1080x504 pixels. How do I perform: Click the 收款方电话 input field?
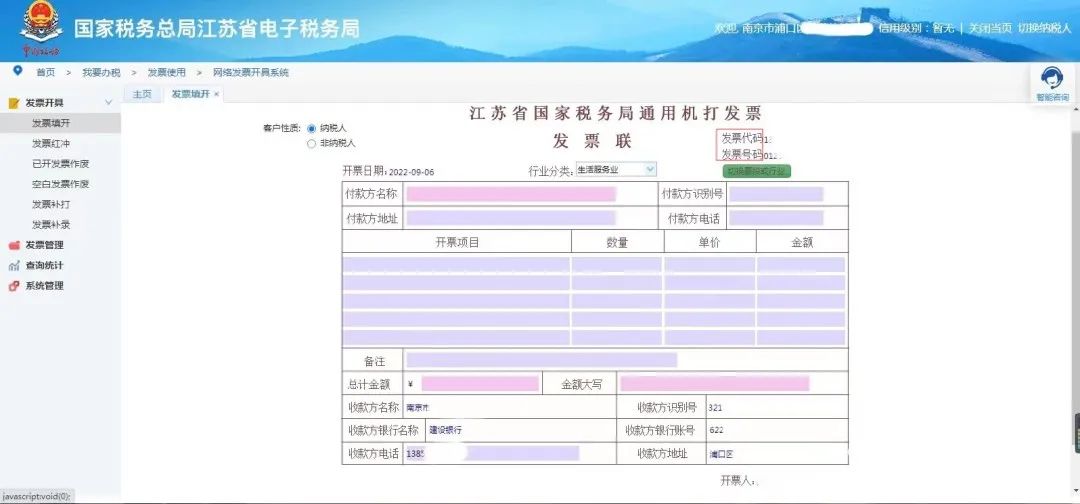(x=492, y=454)
